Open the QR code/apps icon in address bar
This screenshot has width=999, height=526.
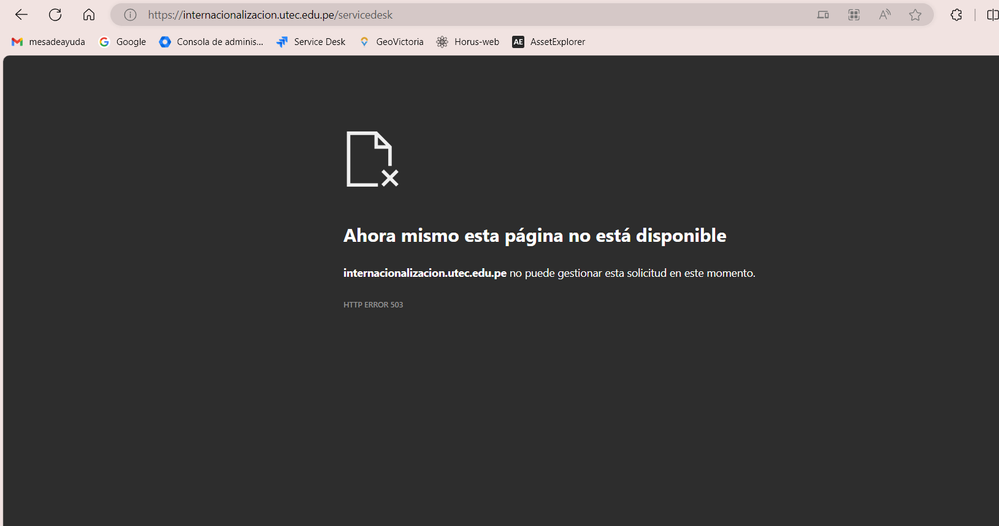(854, 15)
